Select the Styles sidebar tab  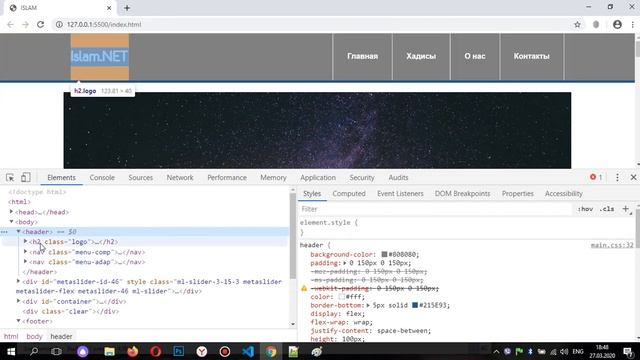(x=312, y=193)
